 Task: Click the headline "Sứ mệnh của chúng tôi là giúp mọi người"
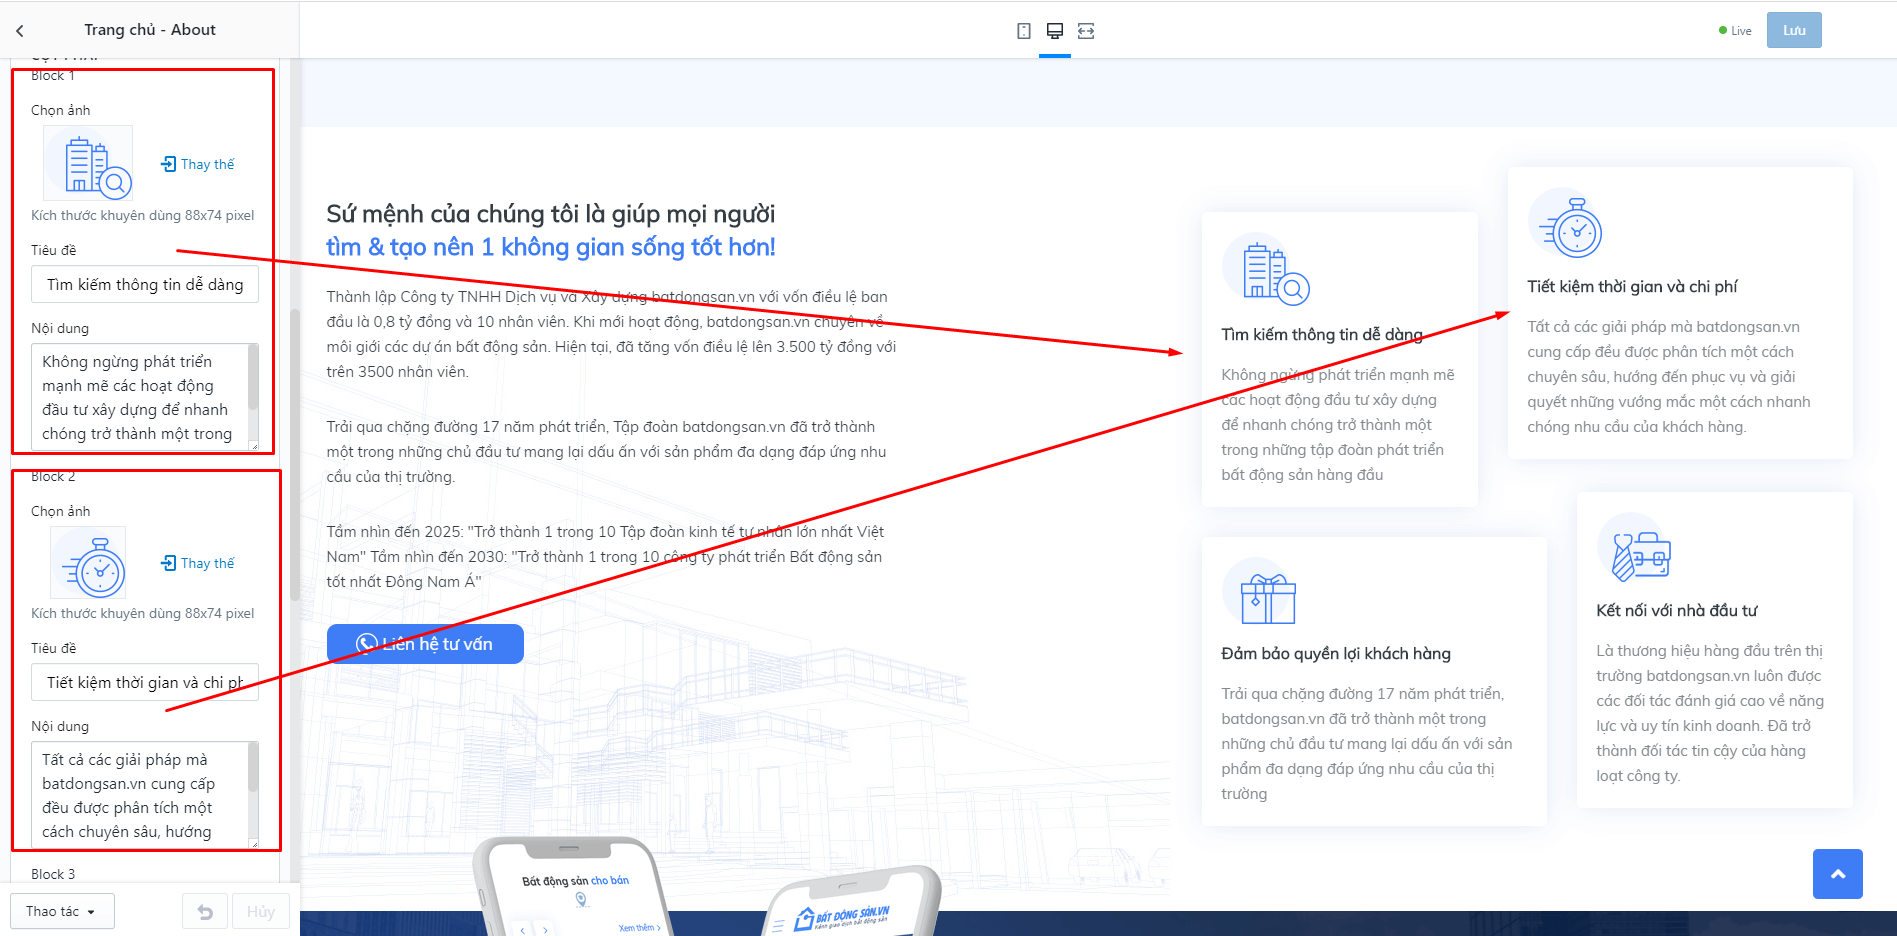coord(551,214)
